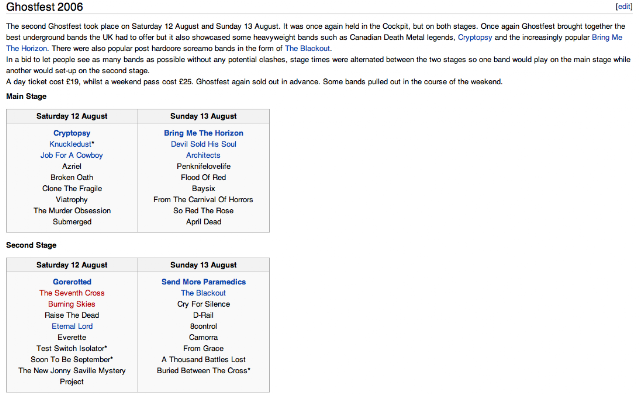Image resolution: width=640 pixels, height=395 pixels.
Task: Select Flood Of Red text
Action: pyautogui.click(x=203, y=177)
